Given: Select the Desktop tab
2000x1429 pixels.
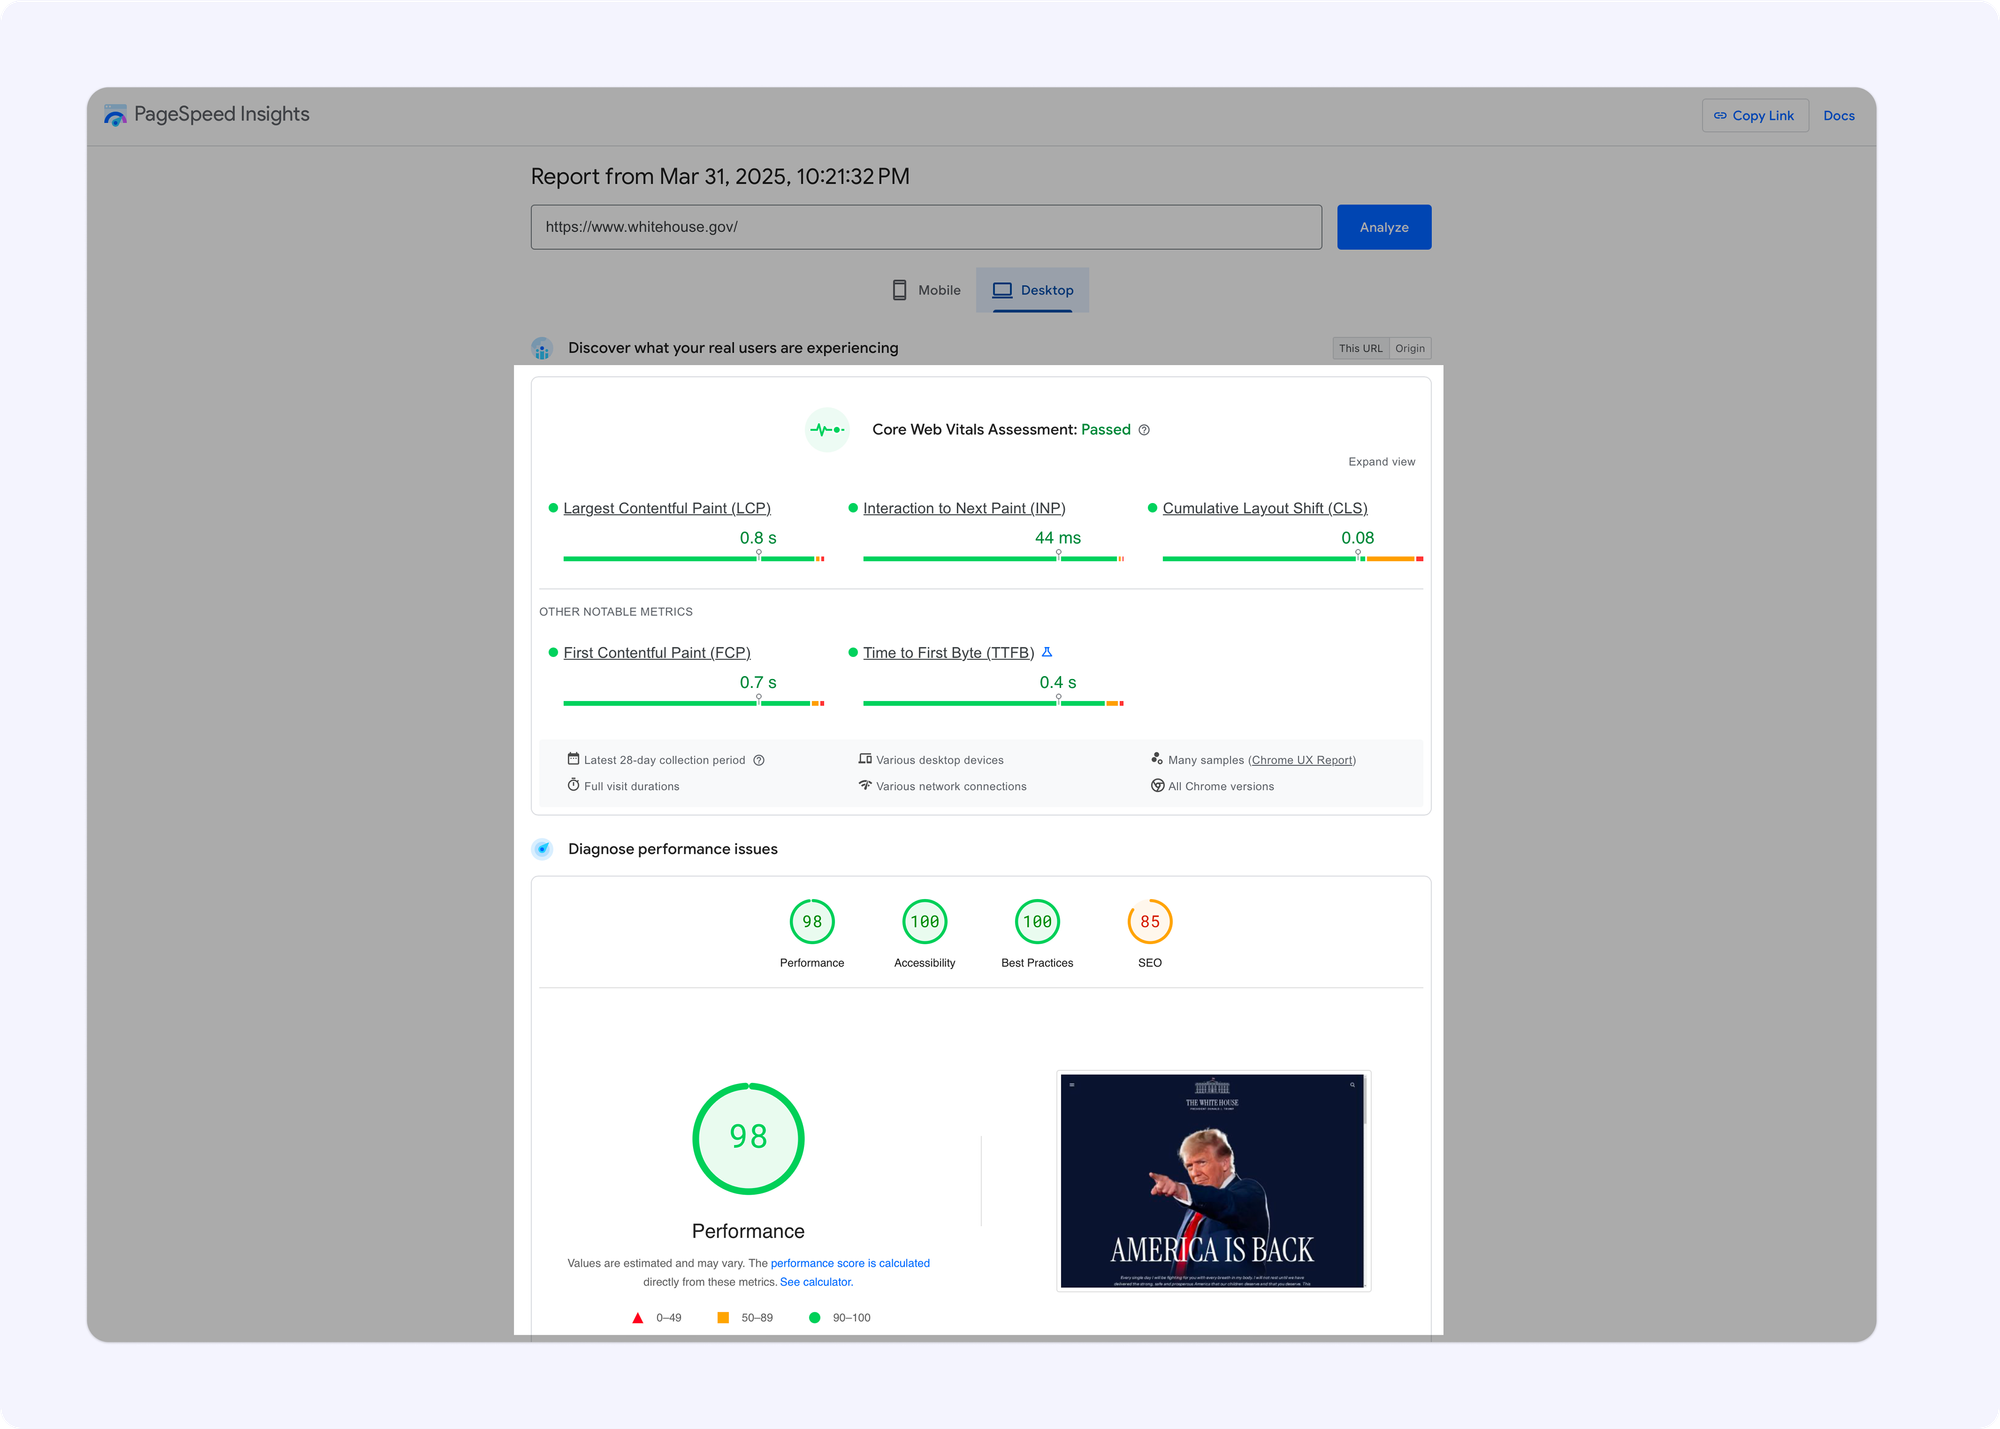Looking at the screenshot, I should coord(1032,290).
